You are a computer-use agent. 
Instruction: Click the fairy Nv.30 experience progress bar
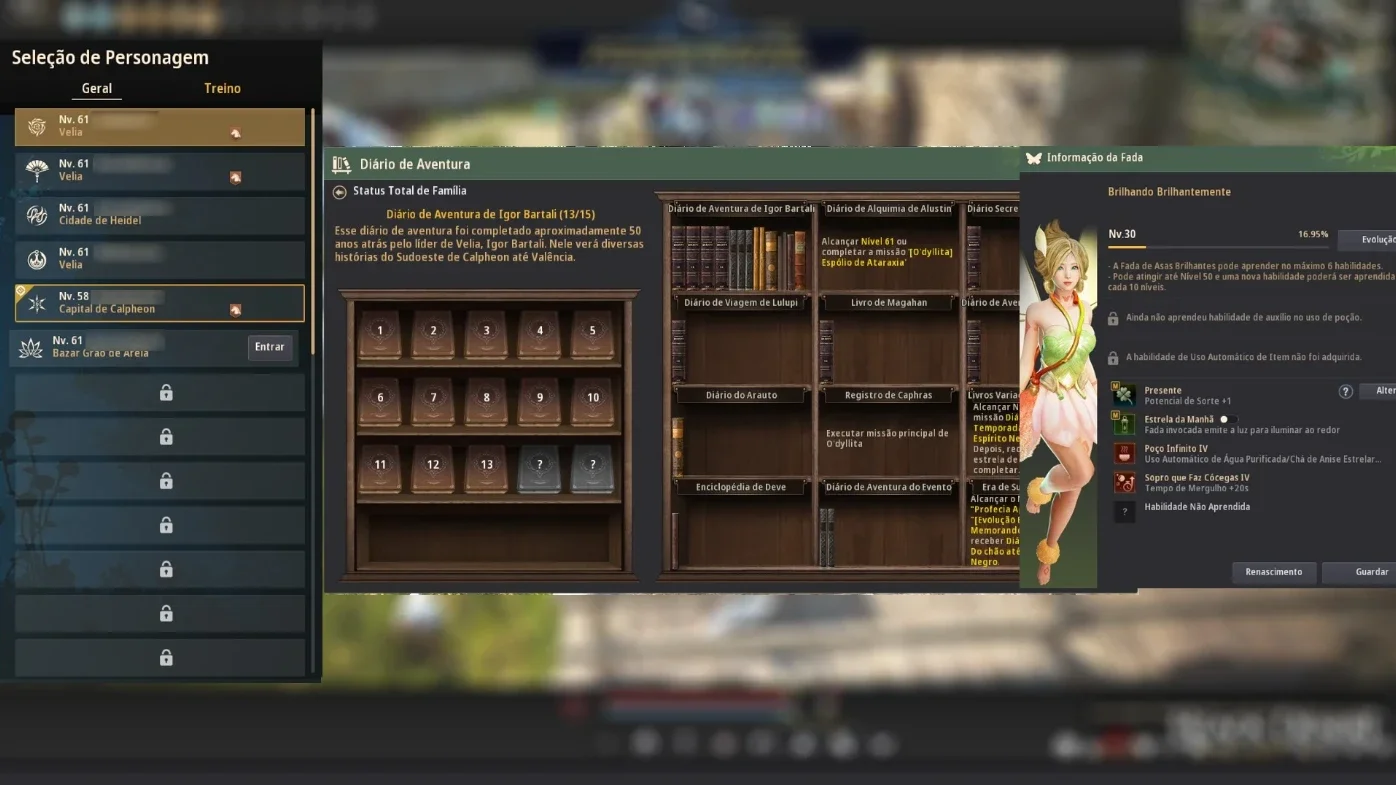[x=1218, y=245]
